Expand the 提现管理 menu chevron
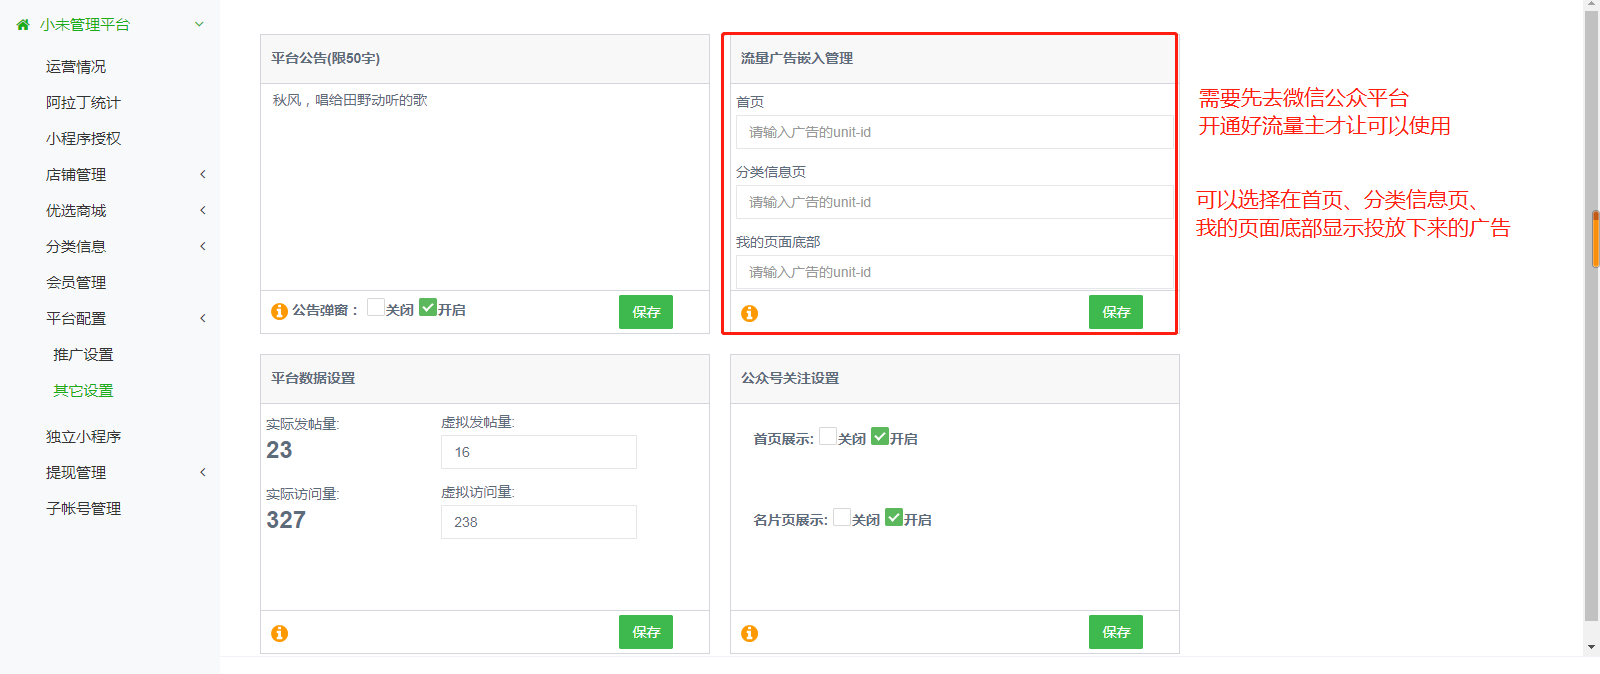The image size is (1600, 674). (203, 473)
